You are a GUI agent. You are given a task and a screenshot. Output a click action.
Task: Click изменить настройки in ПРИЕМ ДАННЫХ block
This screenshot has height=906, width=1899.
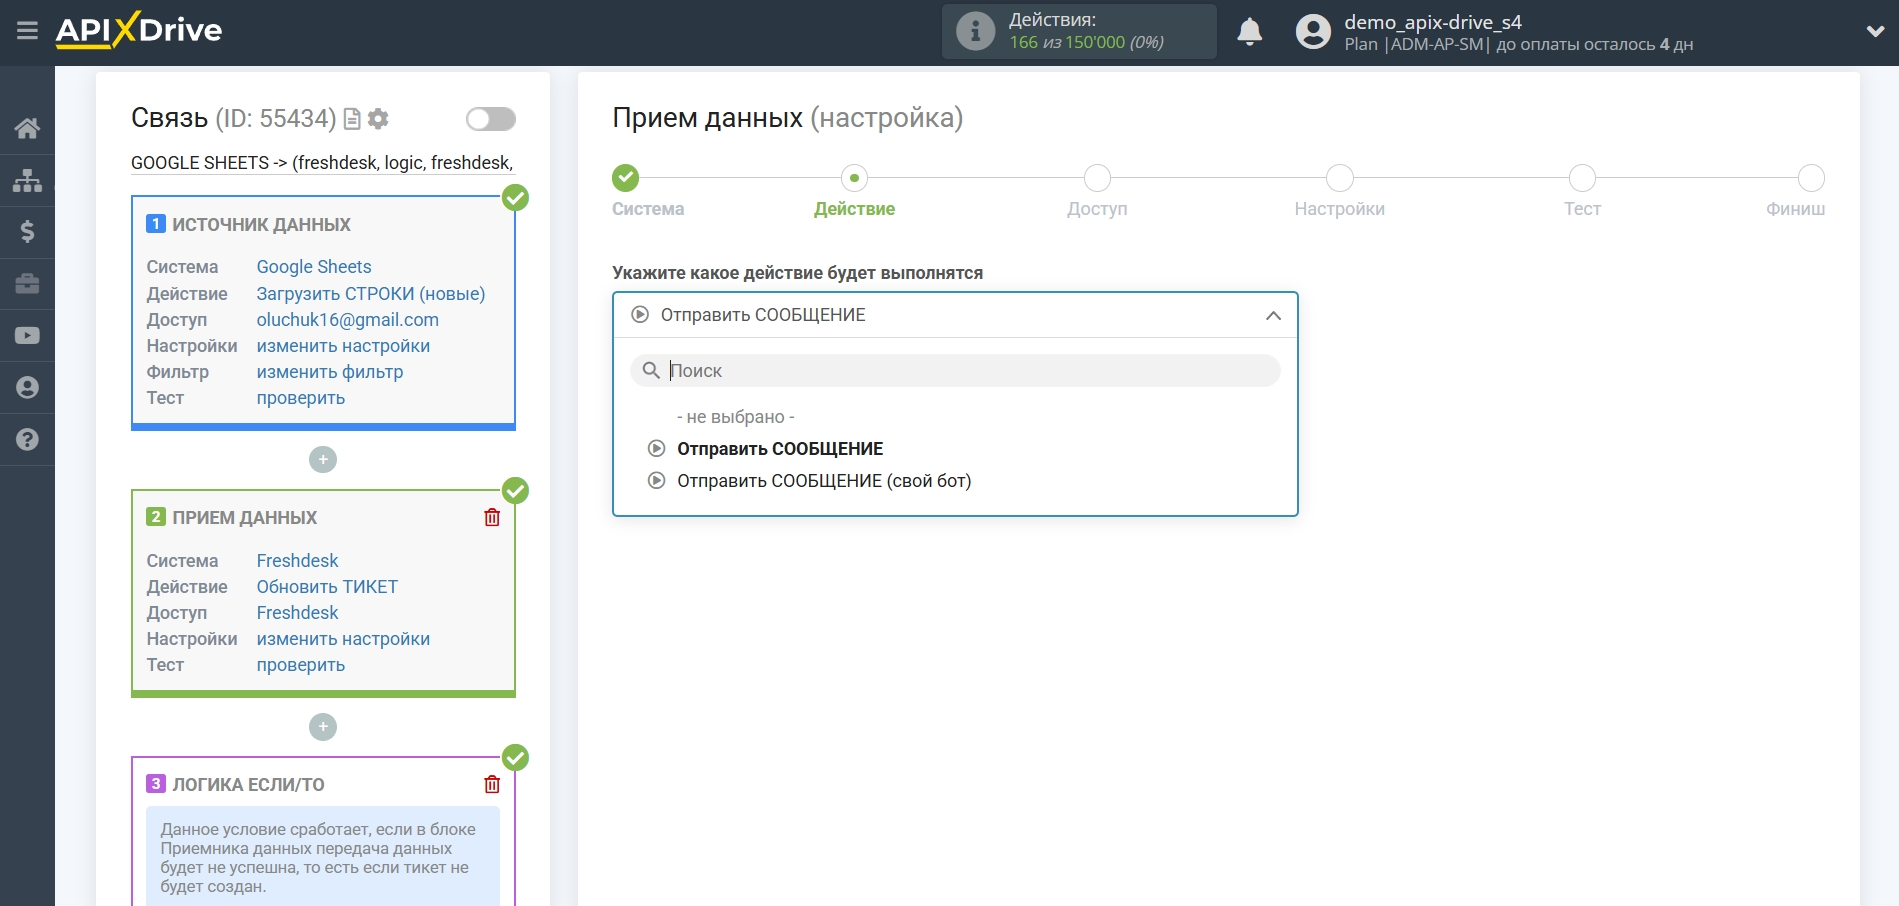tap(343, 639)
